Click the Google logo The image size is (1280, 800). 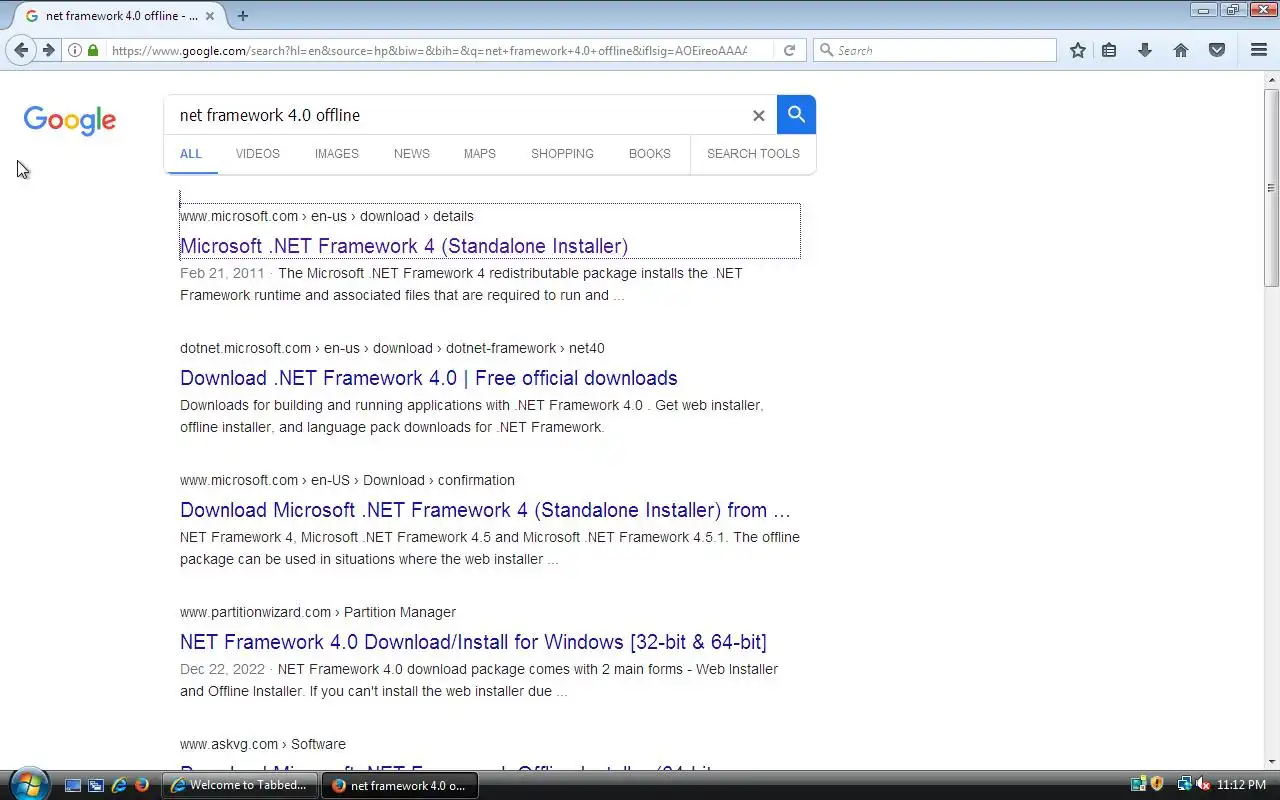point(70,120)
